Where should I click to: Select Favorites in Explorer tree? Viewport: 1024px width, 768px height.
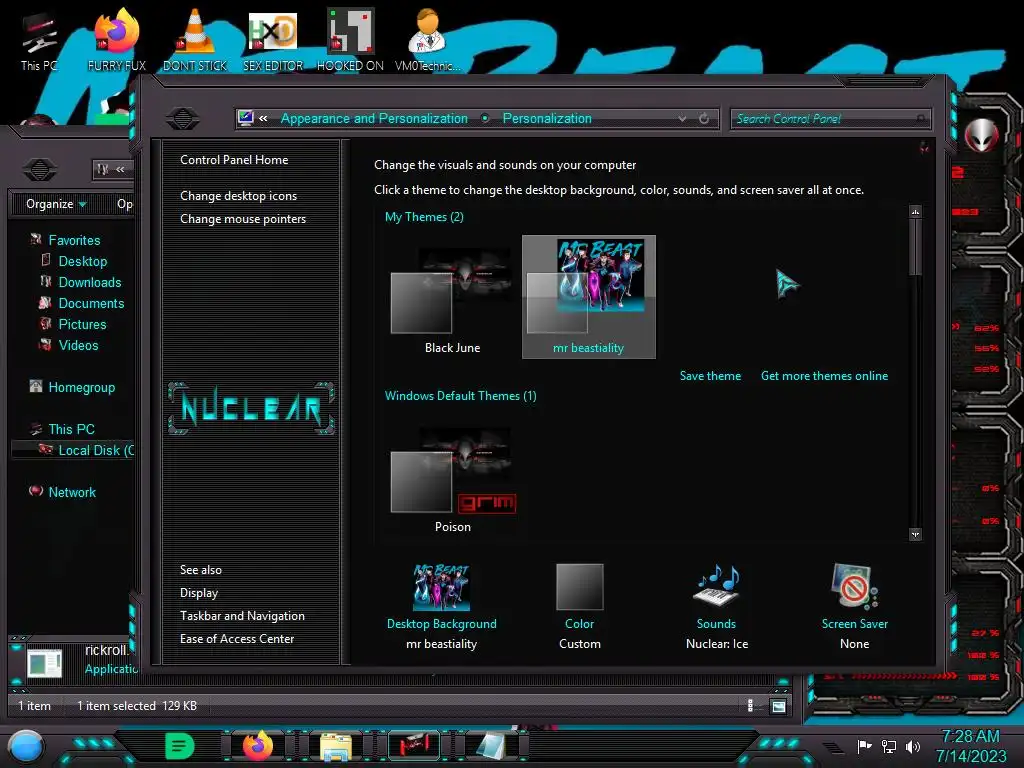(74, 240)
